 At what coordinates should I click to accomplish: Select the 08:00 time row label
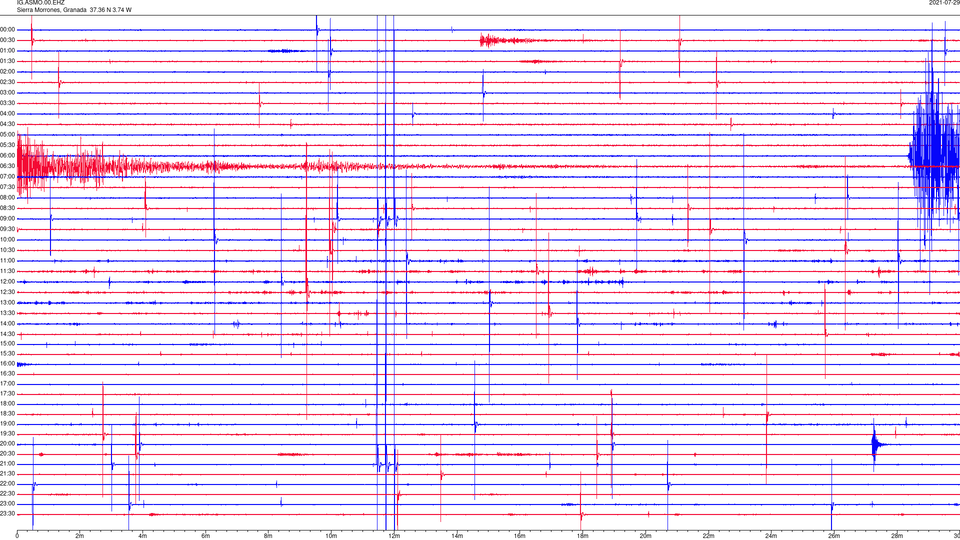tap(7, 197)
